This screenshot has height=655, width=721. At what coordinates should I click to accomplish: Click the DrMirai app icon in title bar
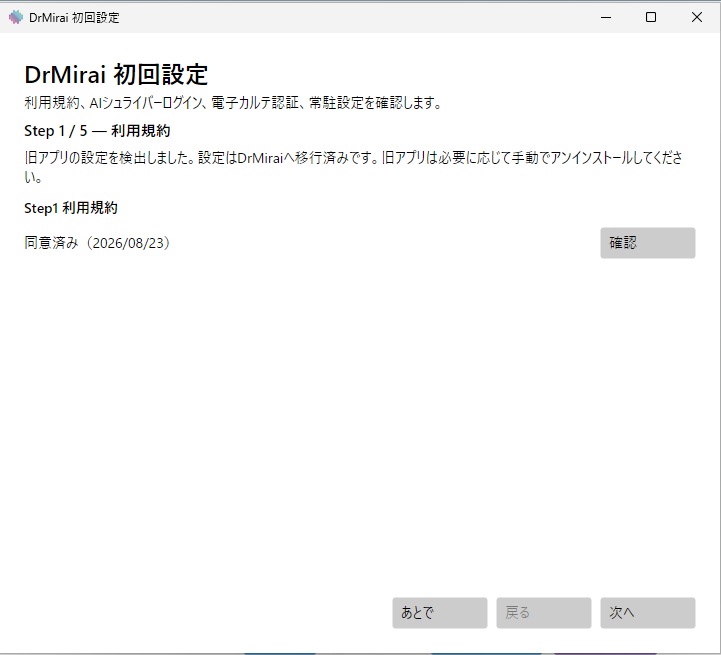pos(16,17)
